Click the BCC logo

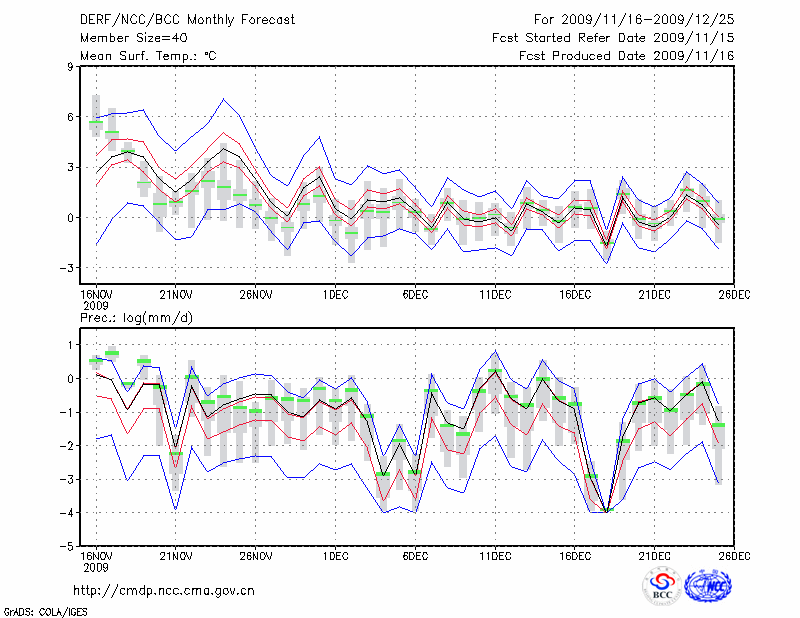(662, 586)
